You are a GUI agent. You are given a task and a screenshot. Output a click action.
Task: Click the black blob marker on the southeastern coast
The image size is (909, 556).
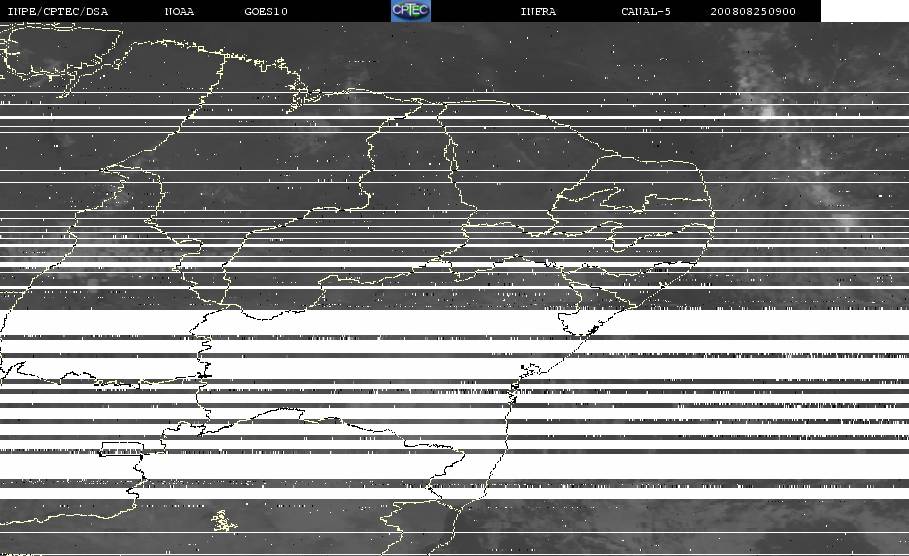530,368
